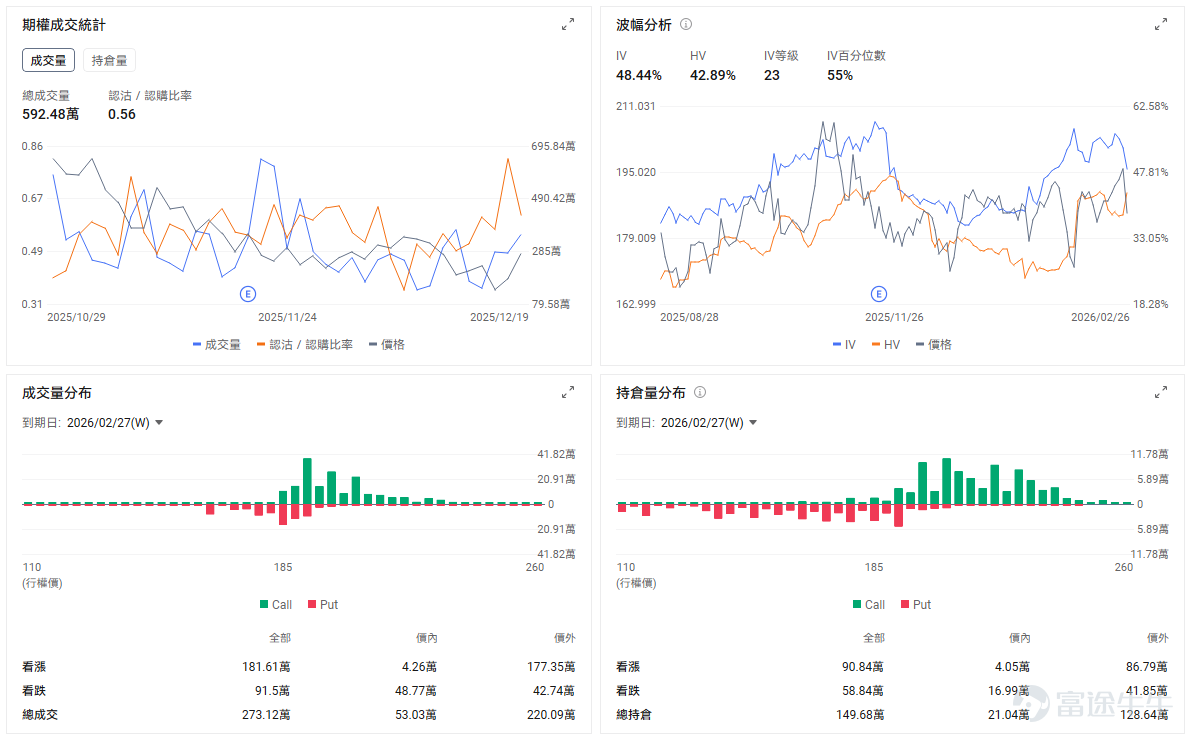
Task: Expand the 成交量分布 panel to fullscreen
Action: point(568,392)
